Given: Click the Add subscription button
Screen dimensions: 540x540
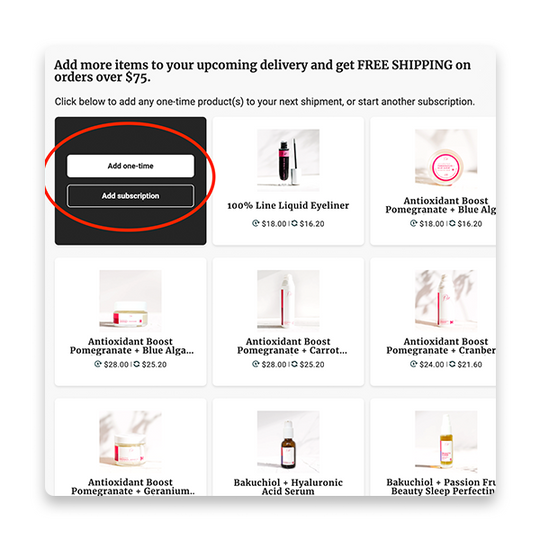Looking at the screenshot, I should [131, 196].
